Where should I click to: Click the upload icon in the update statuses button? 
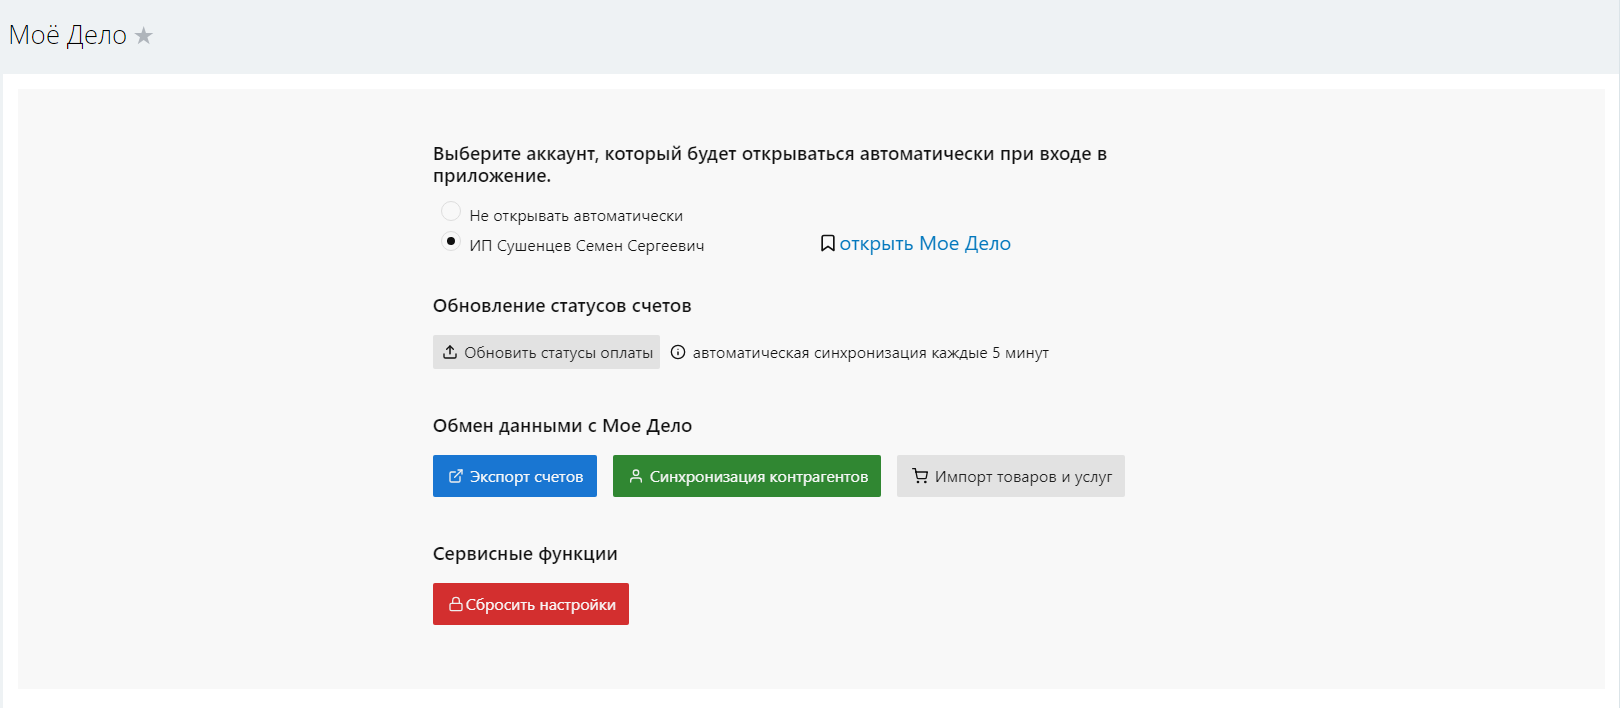click(x=450, y=352)
